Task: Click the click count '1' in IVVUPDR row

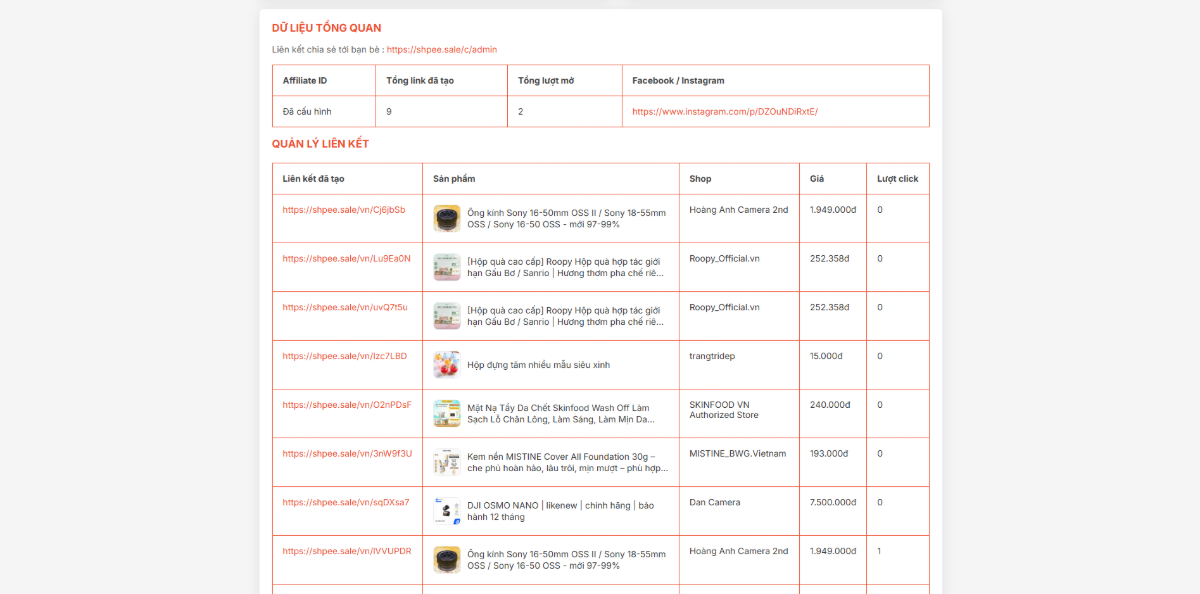Action: [x=880, y=551]
